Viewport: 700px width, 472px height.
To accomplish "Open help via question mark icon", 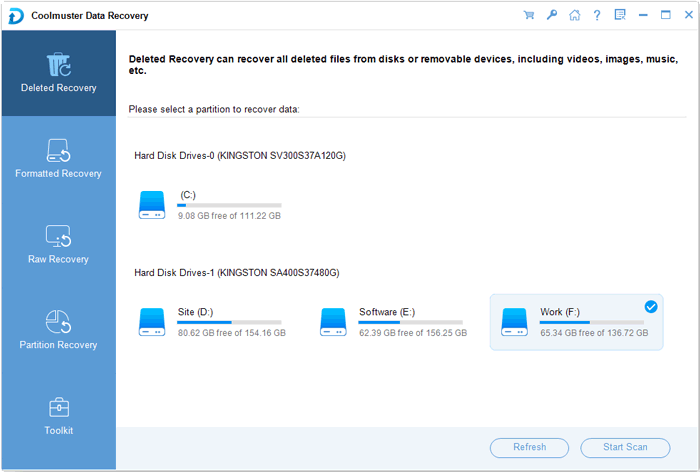I will click(x=597, y=15).
